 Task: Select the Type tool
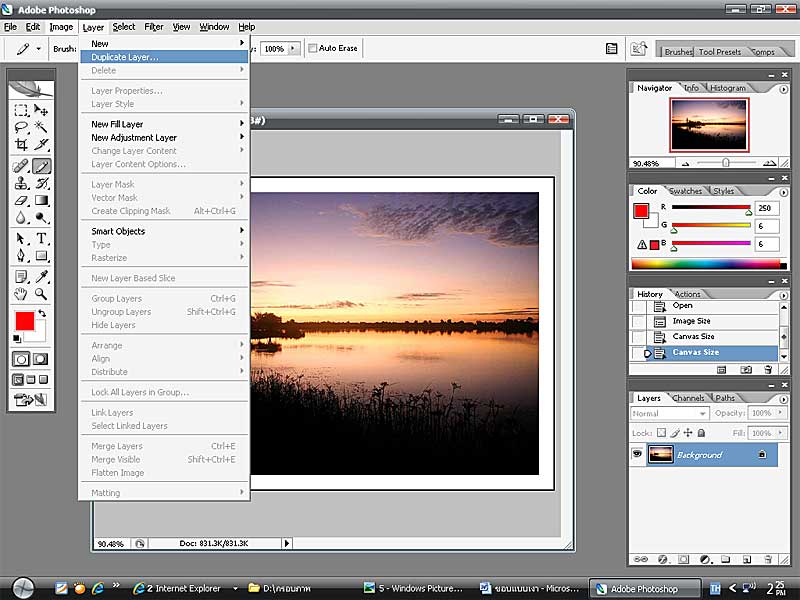click(x=41, y=238)
